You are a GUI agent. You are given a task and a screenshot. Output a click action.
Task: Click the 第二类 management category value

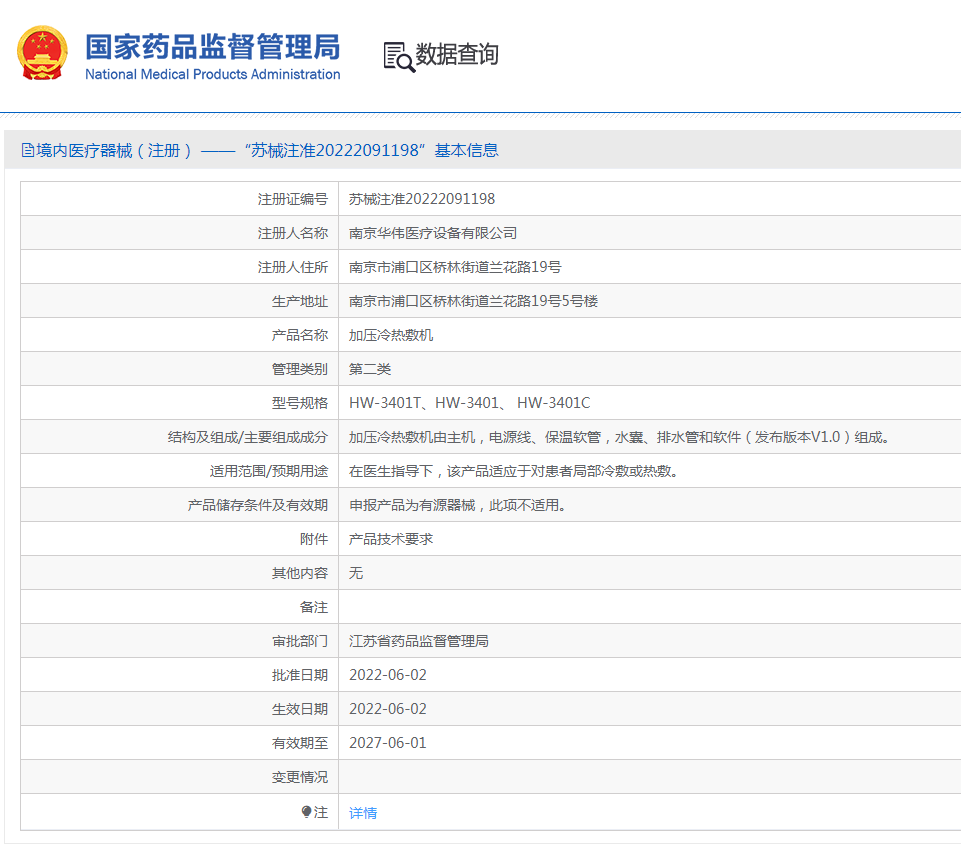tap(370, 369)
